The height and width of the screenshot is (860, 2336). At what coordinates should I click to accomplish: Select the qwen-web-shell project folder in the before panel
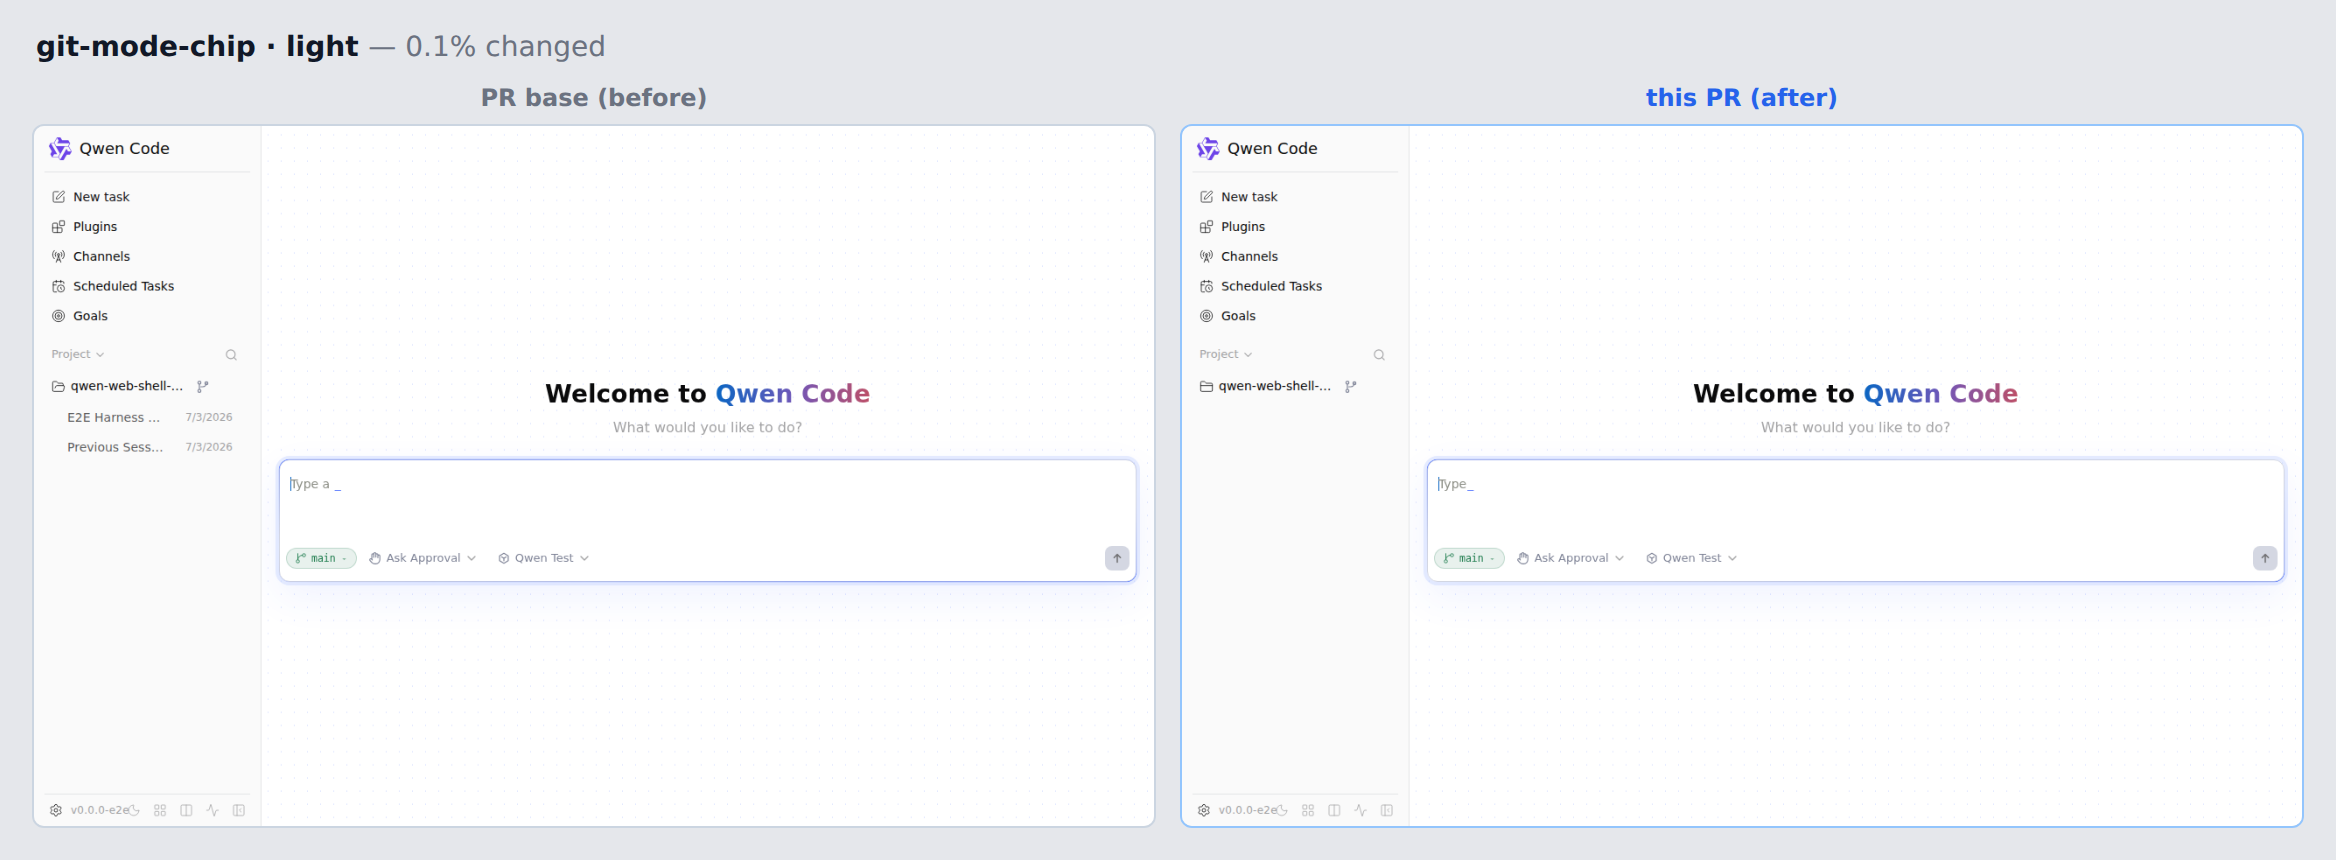[x=118, y=386]
